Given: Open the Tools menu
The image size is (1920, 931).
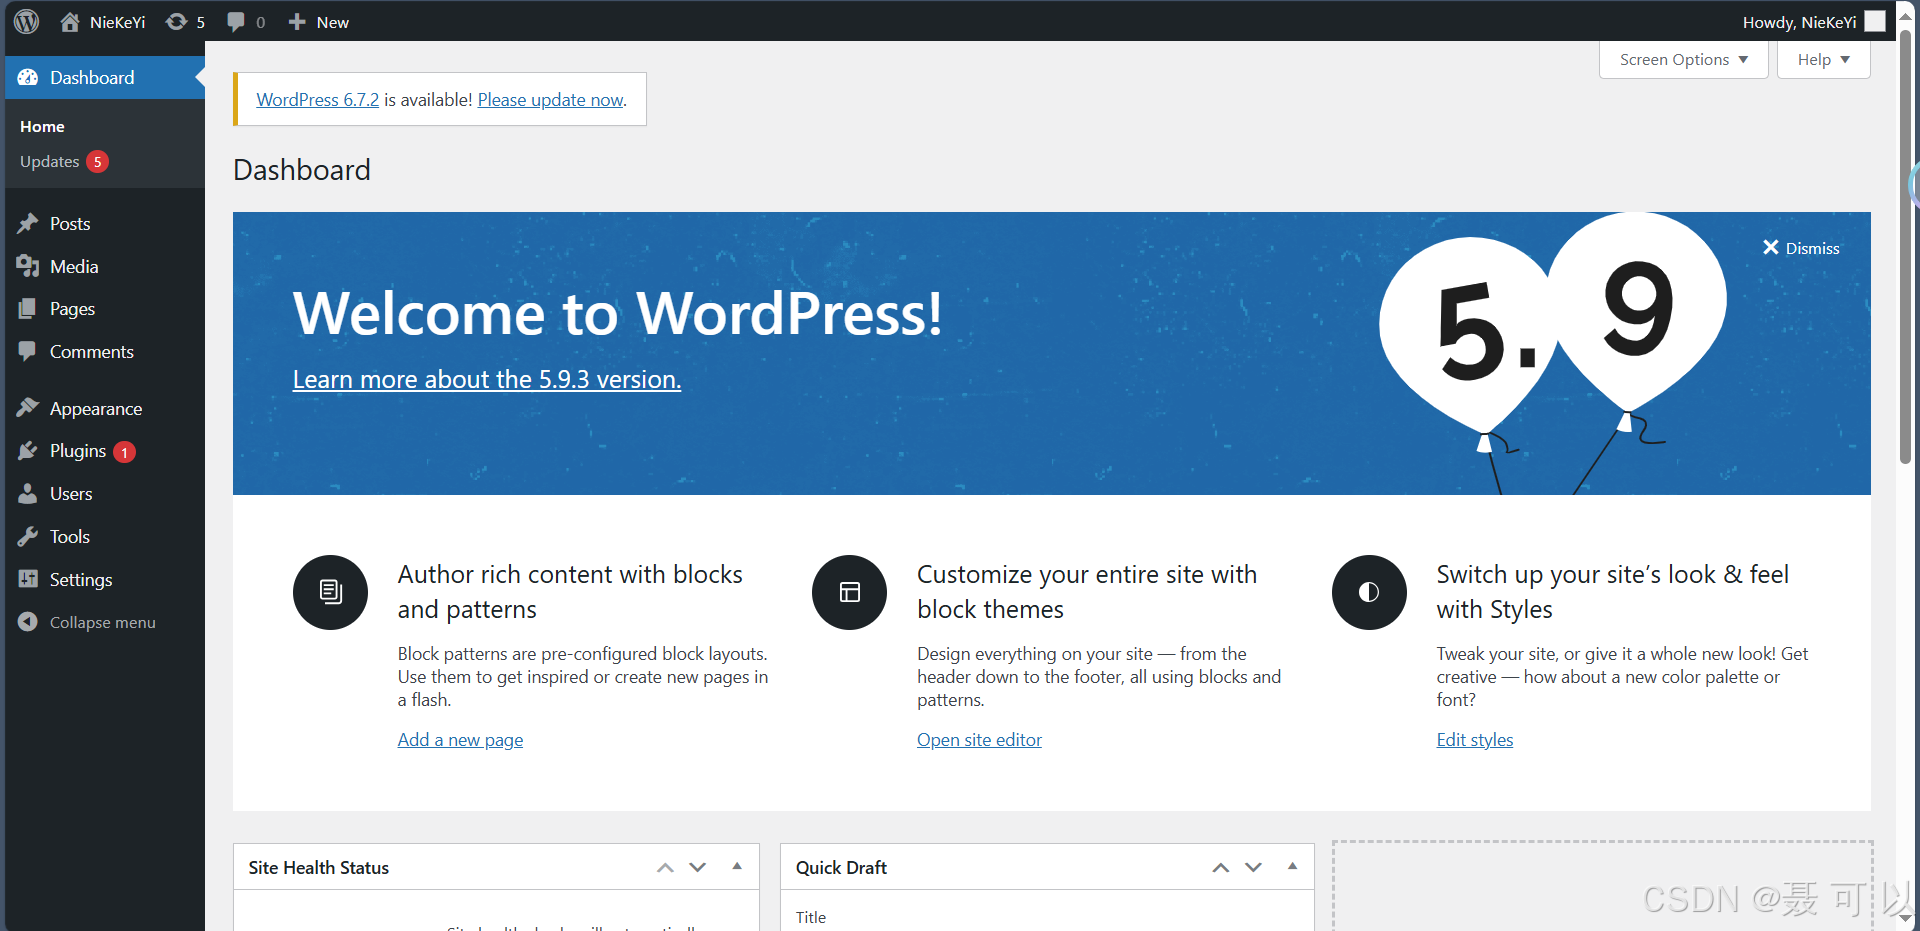Looking at the screenshot, I should [105, 536].
